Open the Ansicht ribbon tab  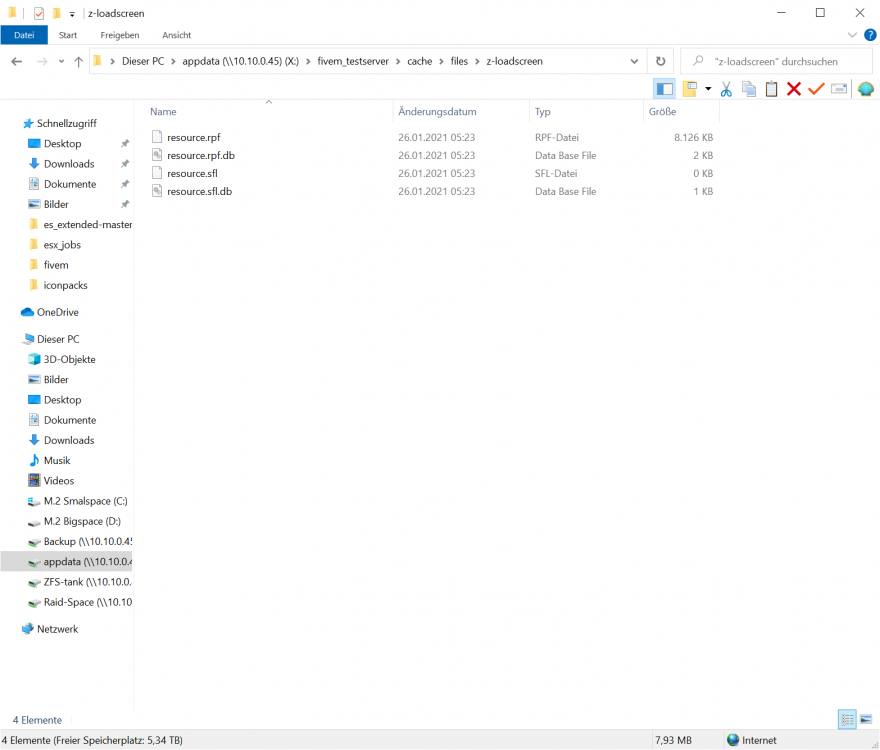click(x=177, y=35)
